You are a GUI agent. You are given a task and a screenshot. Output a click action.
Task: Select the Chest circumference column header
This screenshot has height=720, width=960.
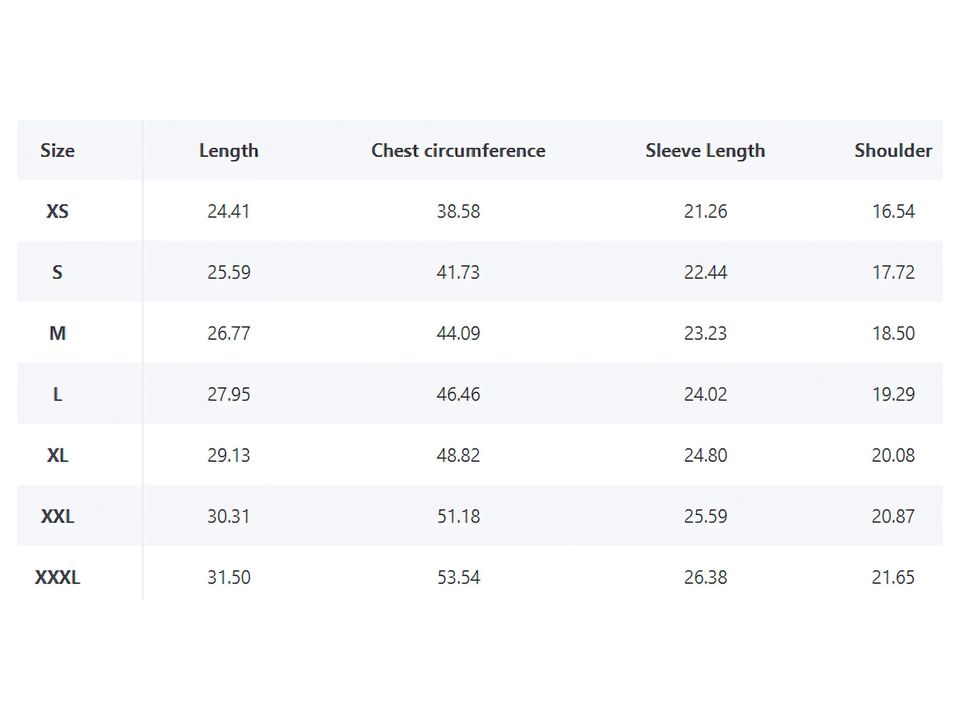tap(458, 151)
